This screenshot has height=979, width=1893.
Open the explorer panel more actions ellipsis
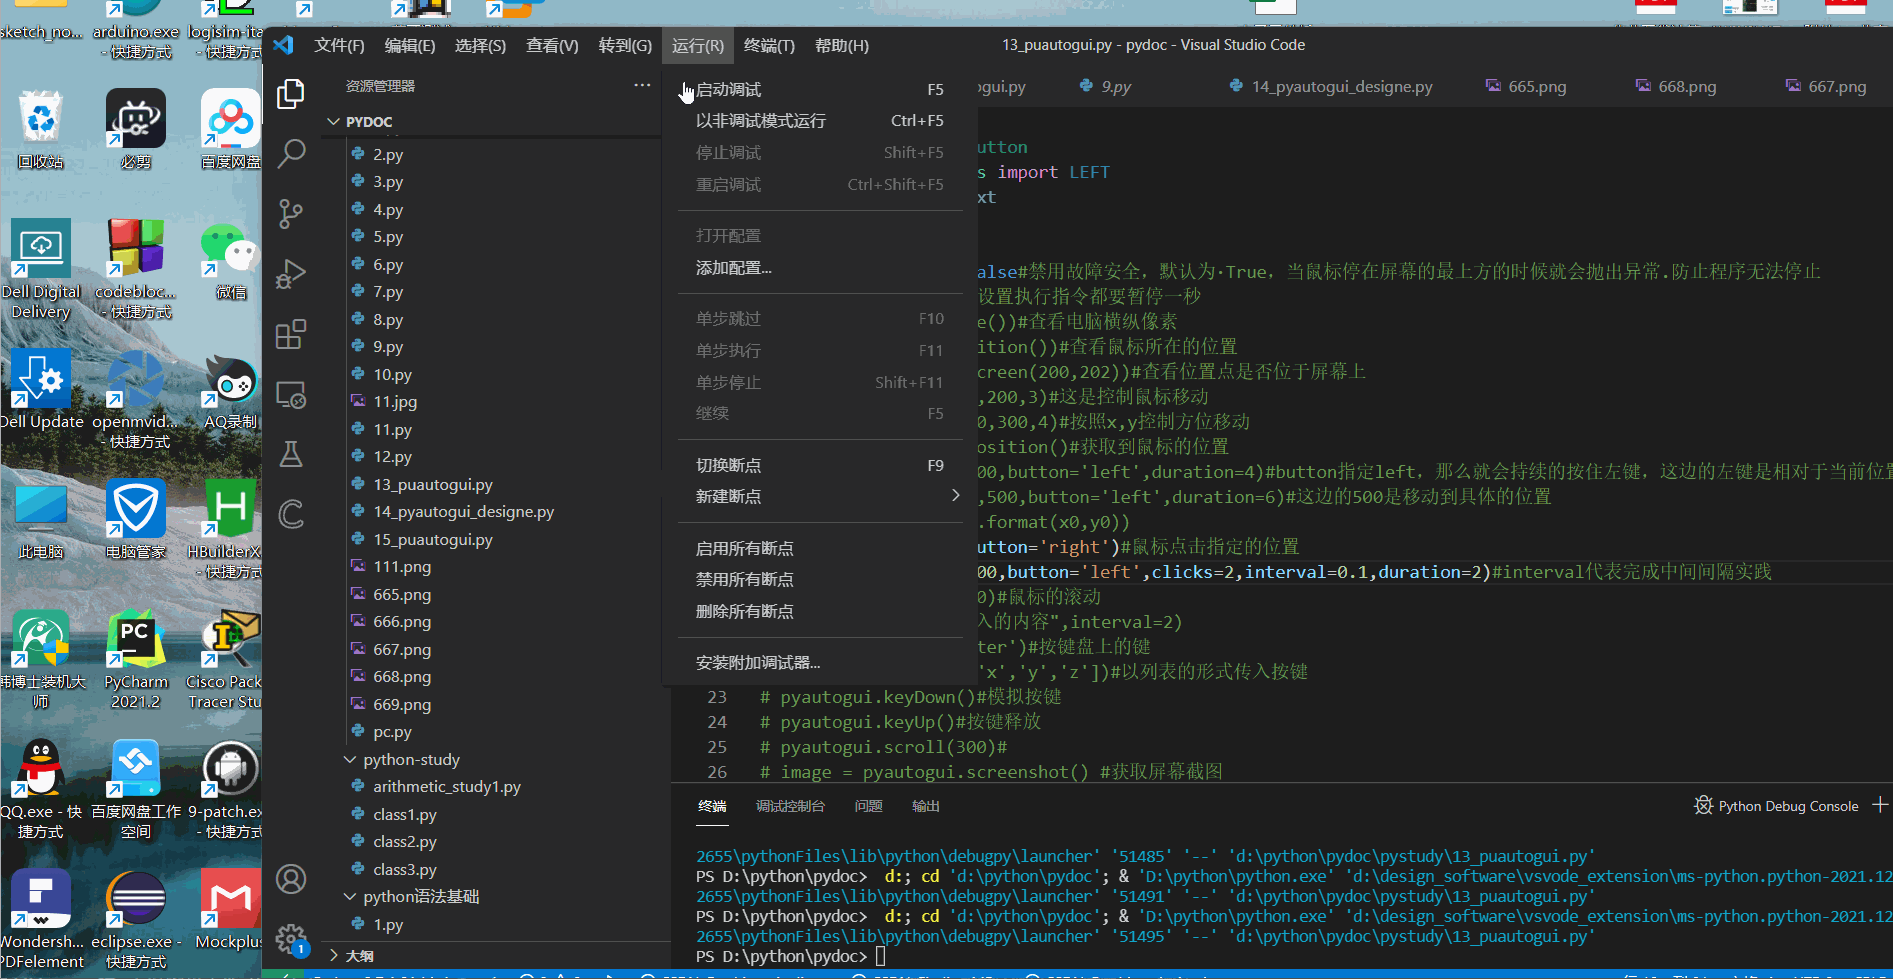(x=642, y=86)
